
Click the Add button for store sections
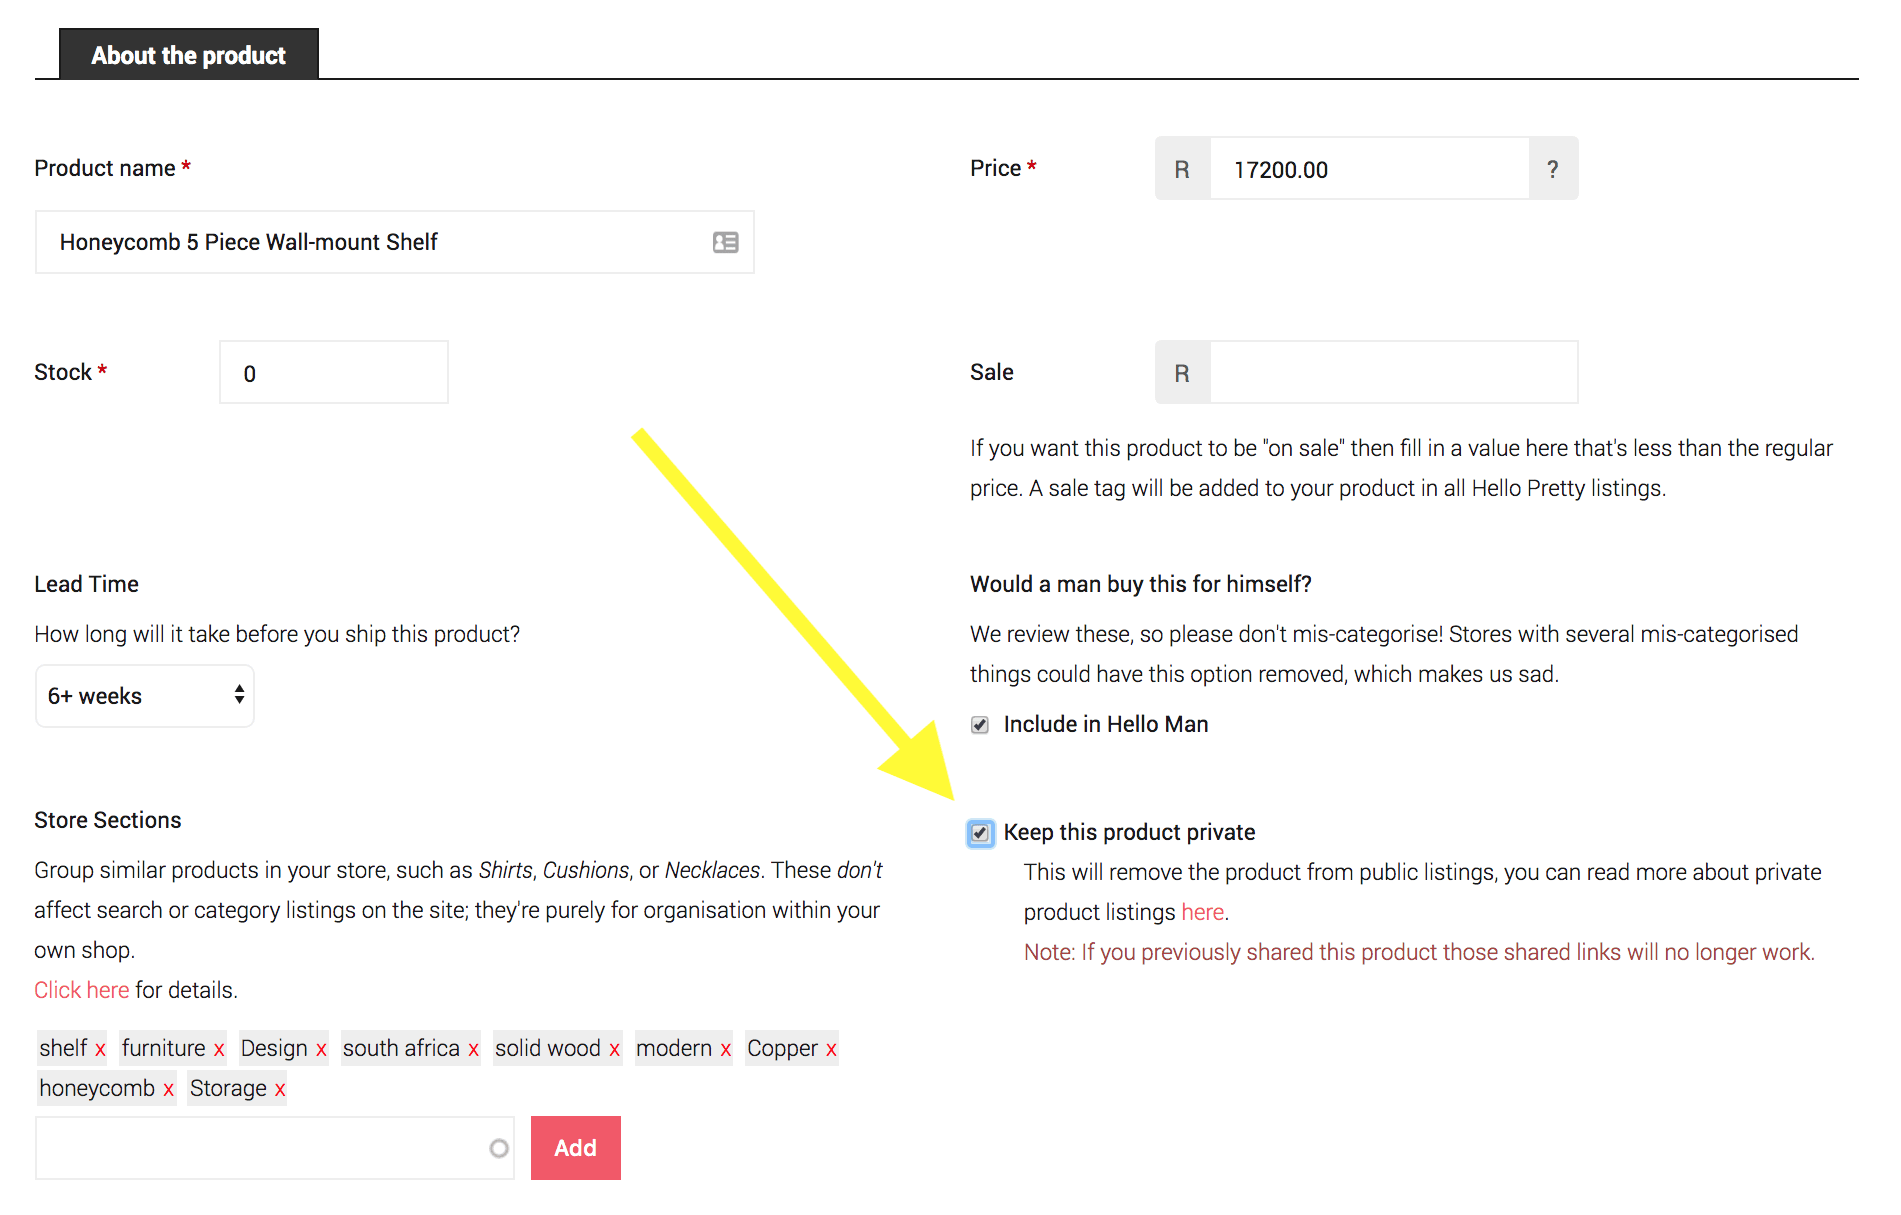(575, 1147)
